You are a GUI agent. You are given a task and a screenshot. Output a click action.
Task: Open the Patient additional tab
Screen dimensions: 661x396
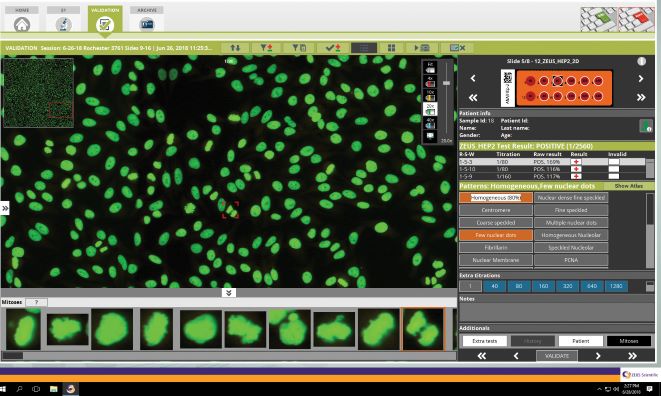580,341
